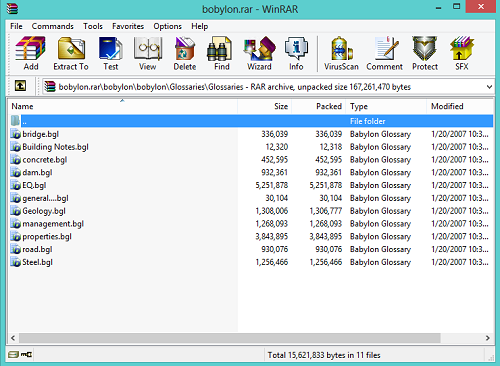The width and height of the screenshot is (500, 366).
Task: Click the horizontal scrollbar thumb
Action: (x=230, y=338)
